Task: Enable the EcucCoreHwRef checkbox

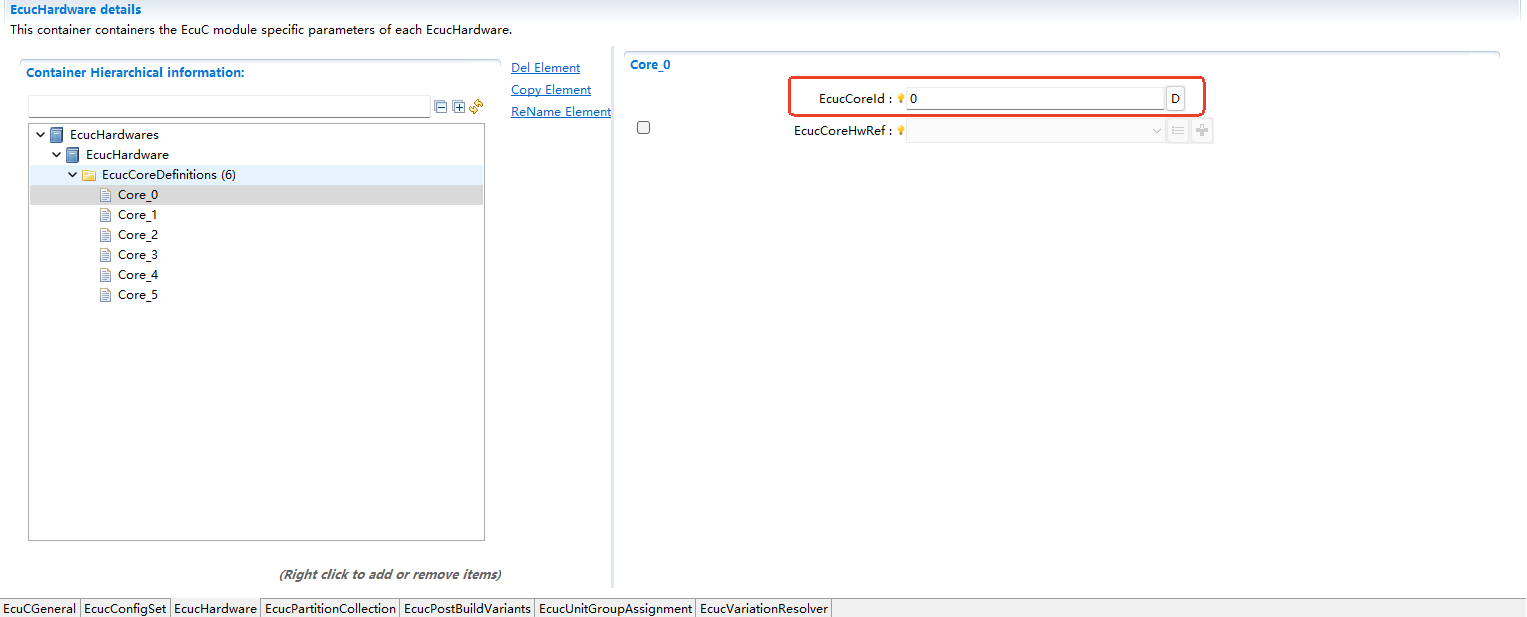Action: click(643, 128)
